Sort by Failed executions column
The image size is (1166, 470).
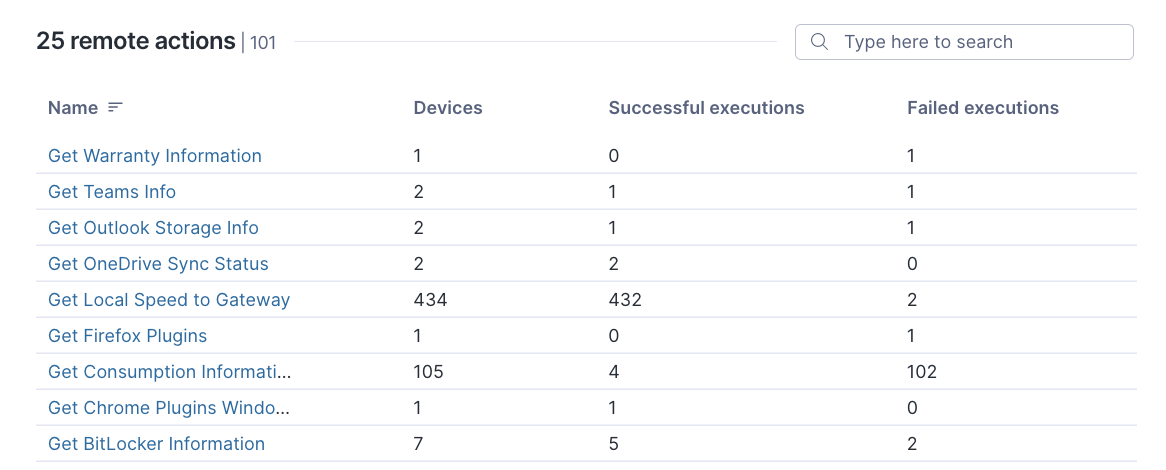pyautogui.click(x=982, y=108)
